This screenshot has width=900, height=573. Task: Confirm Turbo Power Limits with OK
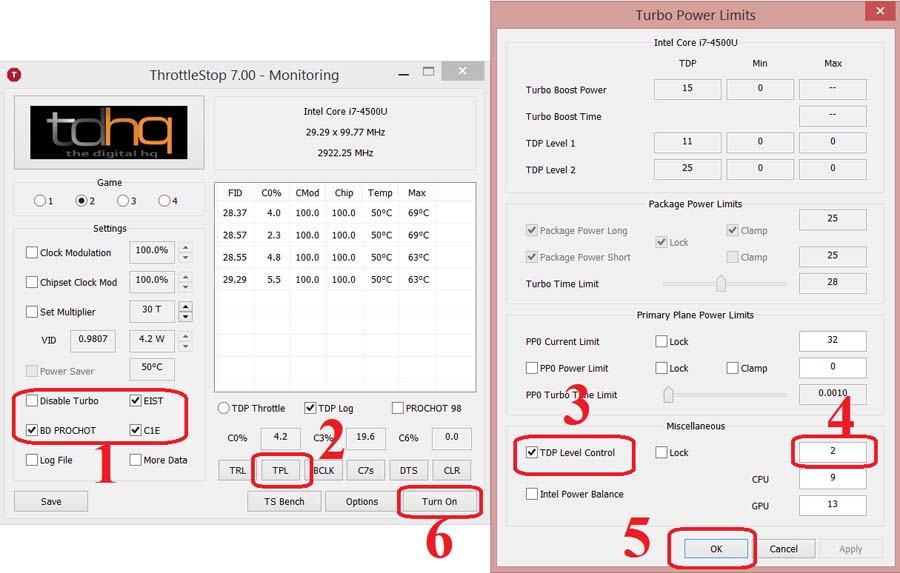pos(716,549)
